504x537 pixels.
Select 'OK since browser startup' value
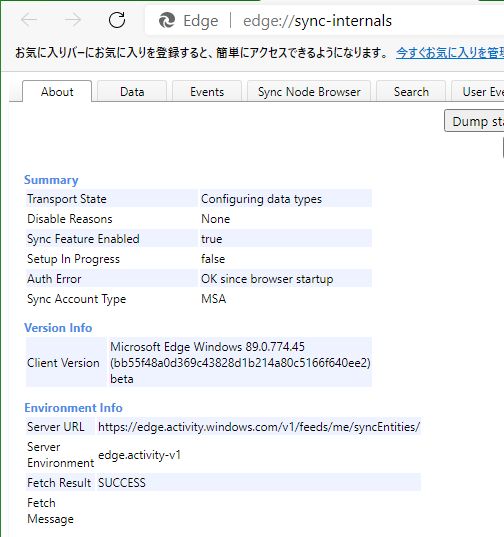[x=267, y=279]
